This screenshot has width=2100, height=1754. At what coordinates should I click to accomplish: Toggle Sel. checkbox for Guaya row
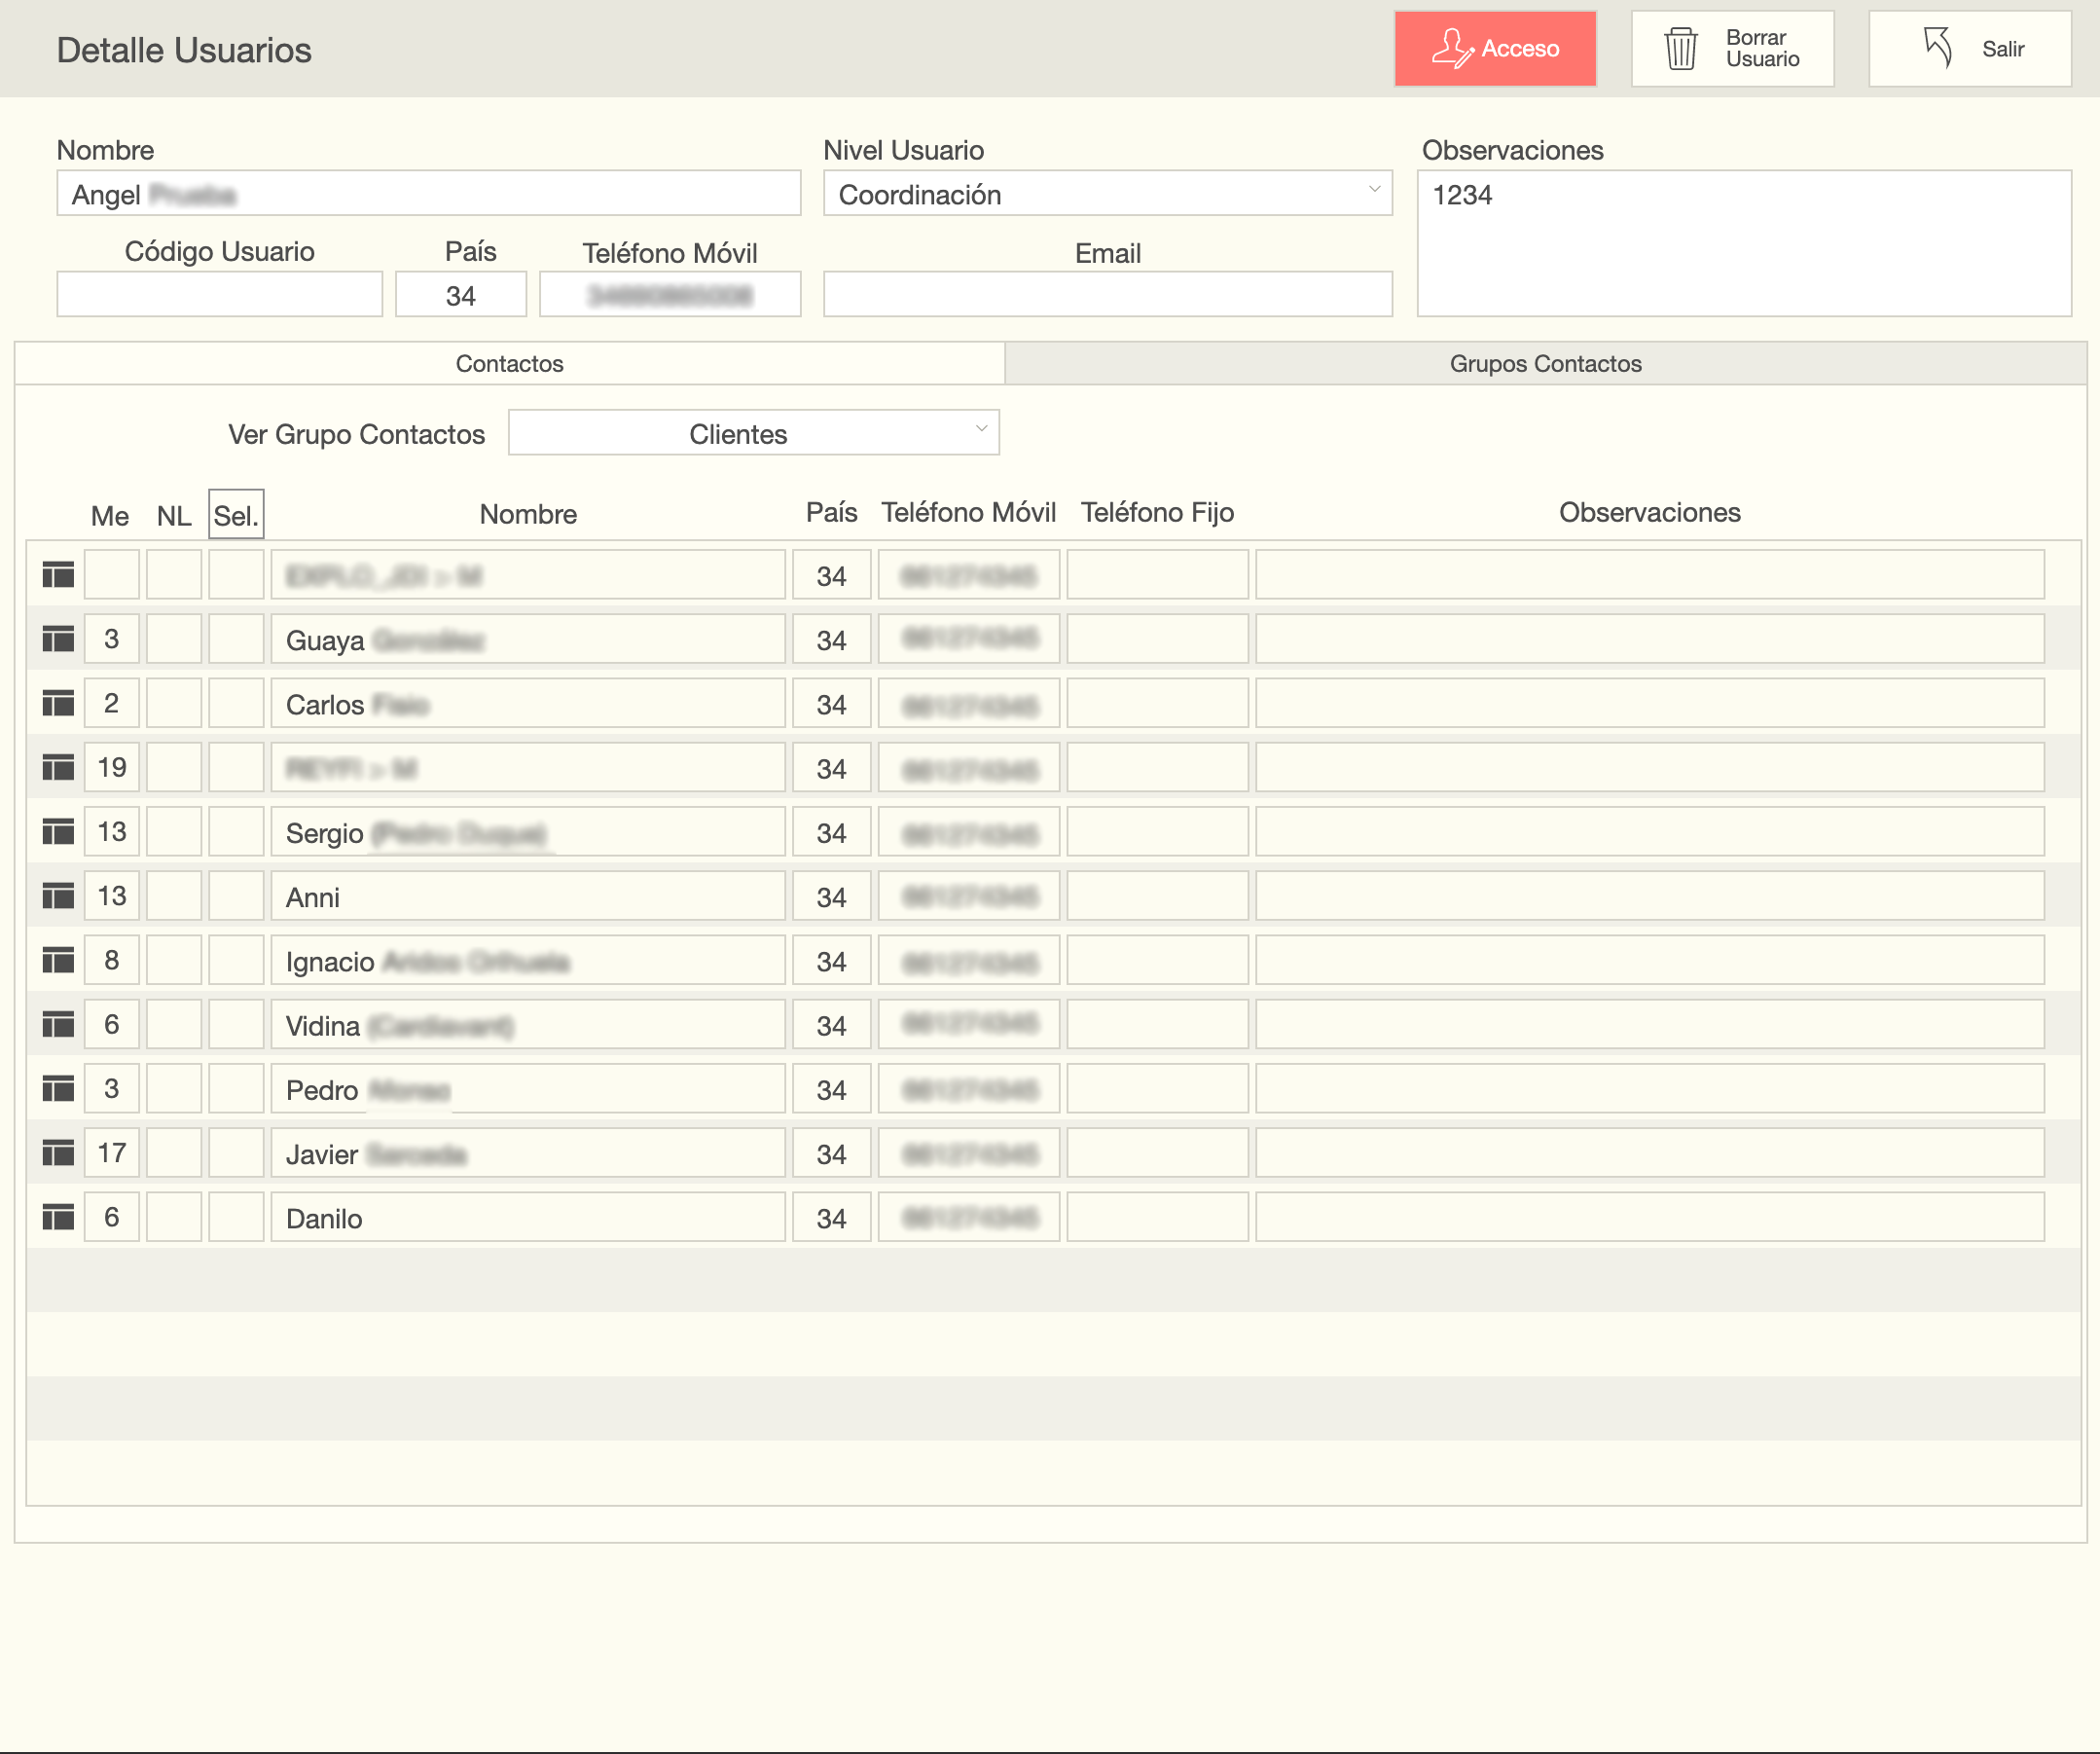point(236,639)
